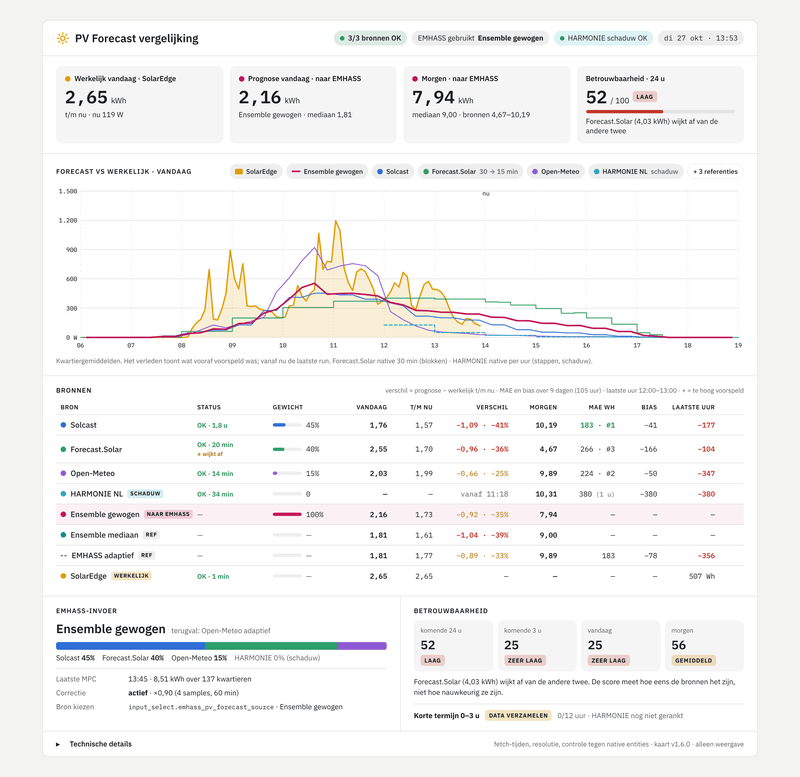Click the Correctie actief ×0,90 value
The image size is (800, 777).
point(183,693)
